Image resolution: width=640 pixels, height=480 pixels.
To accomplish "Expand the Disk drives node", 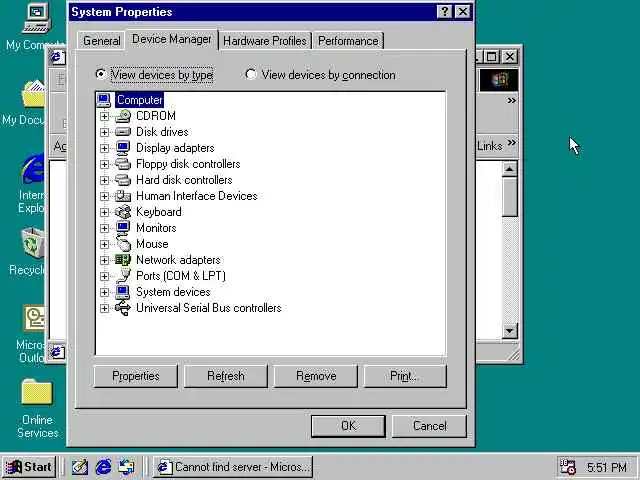I will [104, 132].
